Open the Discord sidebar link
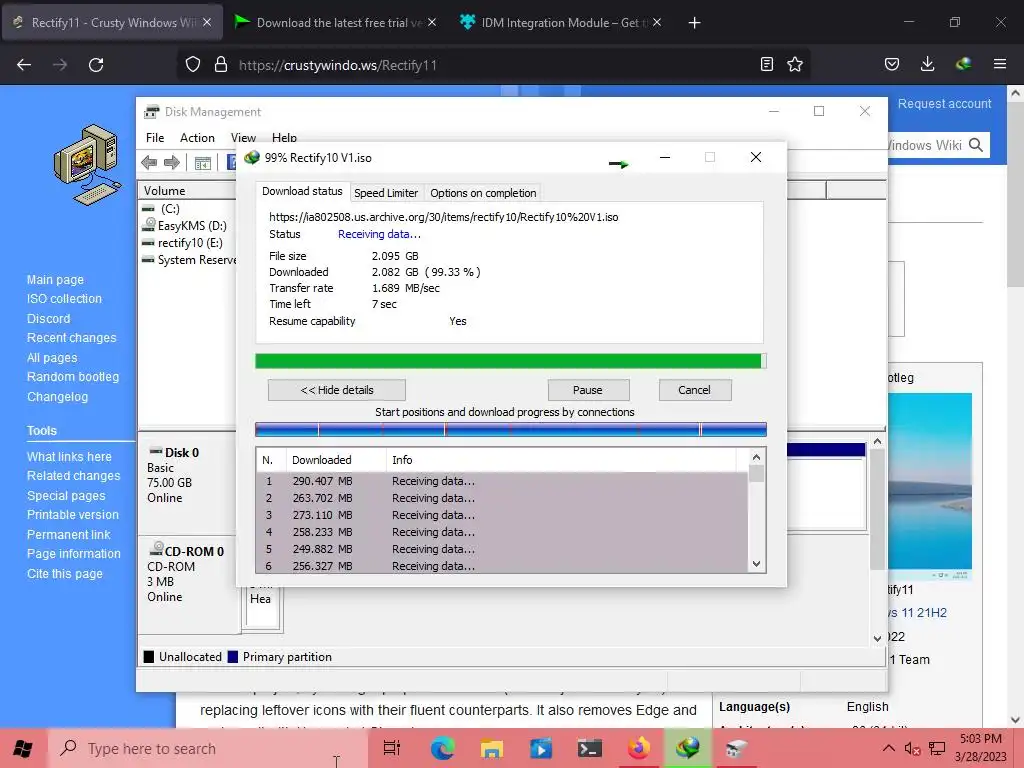Viewport: 1024px width, 768px height. 48,319
